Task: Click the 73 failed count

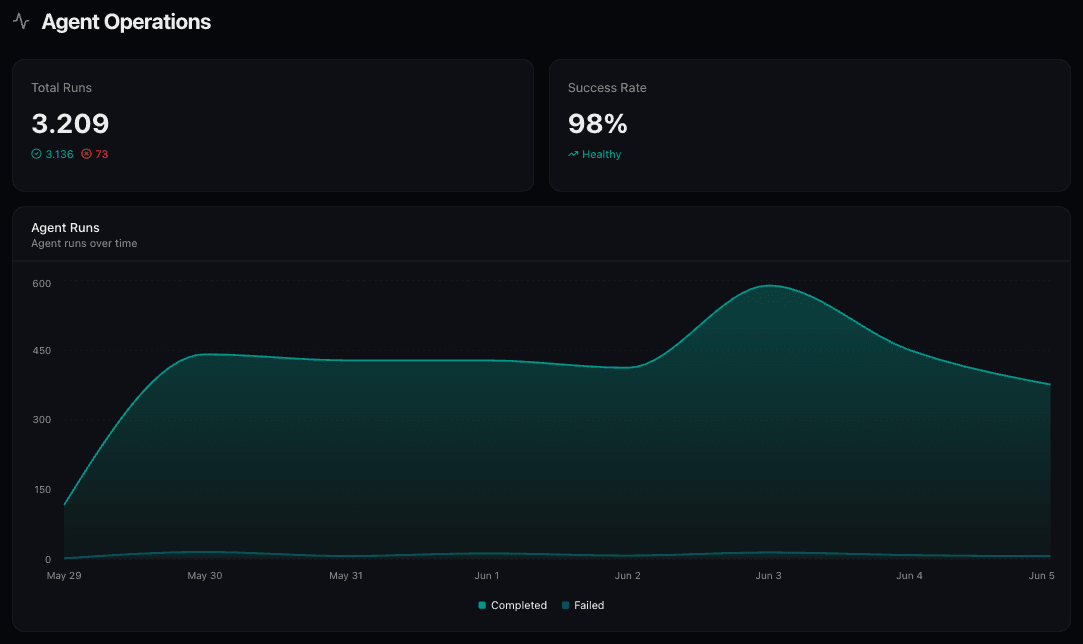Action: [102, 154]
